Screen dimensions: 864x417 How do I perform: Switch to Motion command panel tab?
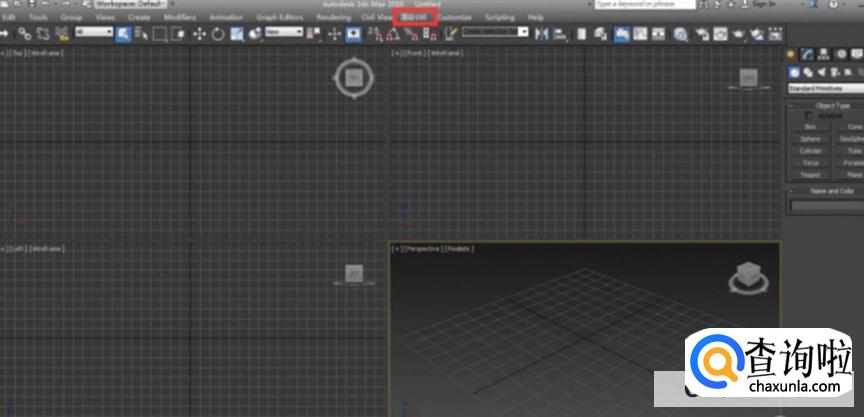[x=840, y=53]
